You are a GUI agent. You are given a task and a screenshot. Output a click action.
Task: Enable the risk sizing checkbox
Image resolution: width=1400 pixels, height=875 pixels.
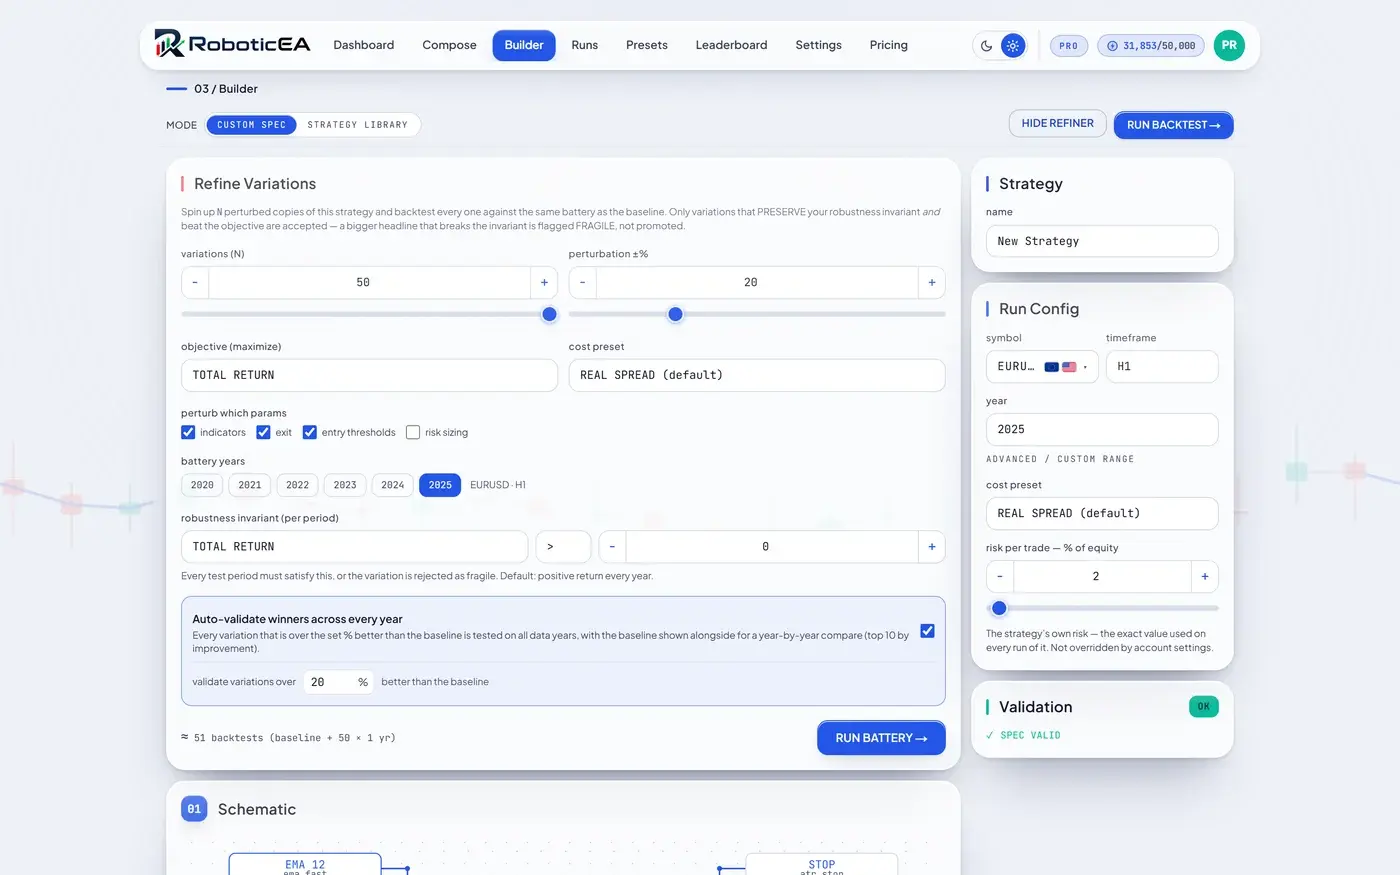point(413,433)
